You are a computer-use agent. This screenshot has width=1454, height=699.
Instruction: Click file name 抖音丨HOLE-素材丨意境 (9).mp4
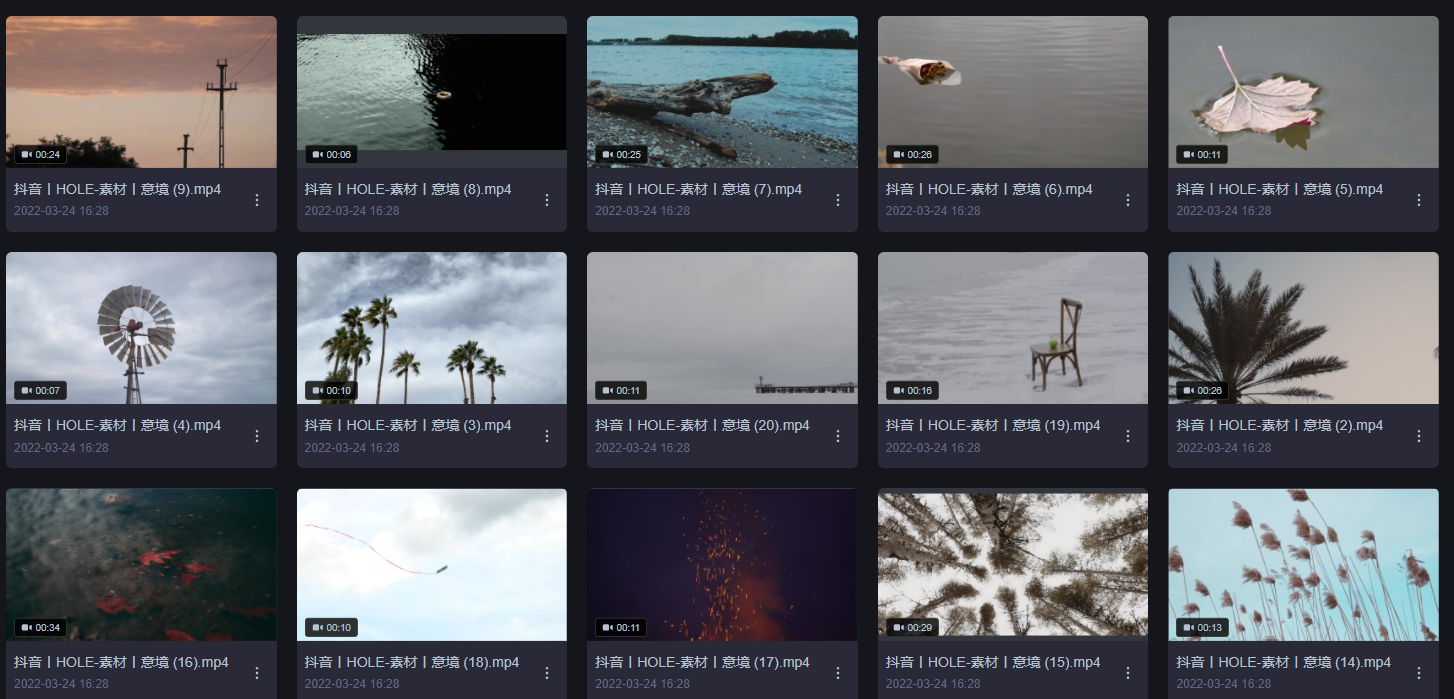pyautogui.click(x=118, y=189)
